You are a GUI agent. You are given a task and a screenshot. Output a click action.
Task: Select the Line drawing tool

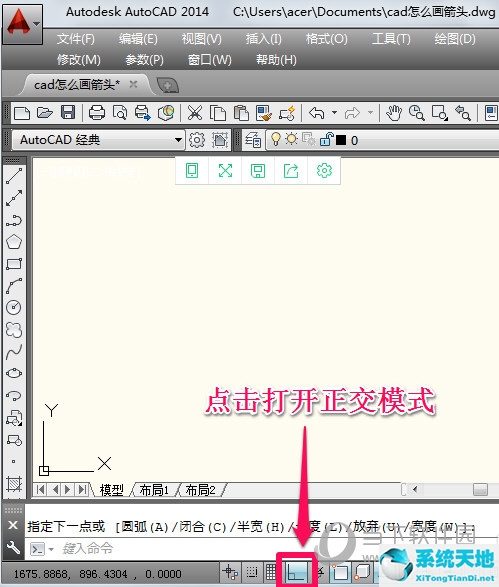click(x=14, y=176)
